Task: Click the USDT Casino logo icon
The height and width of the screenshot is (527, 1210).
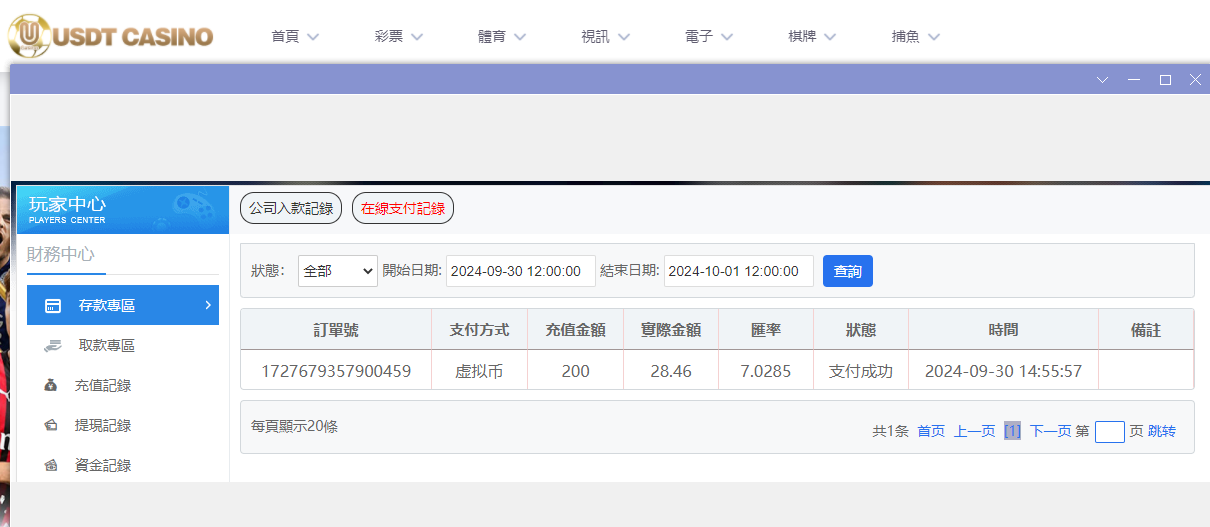Action: click(x=30, y=35)
